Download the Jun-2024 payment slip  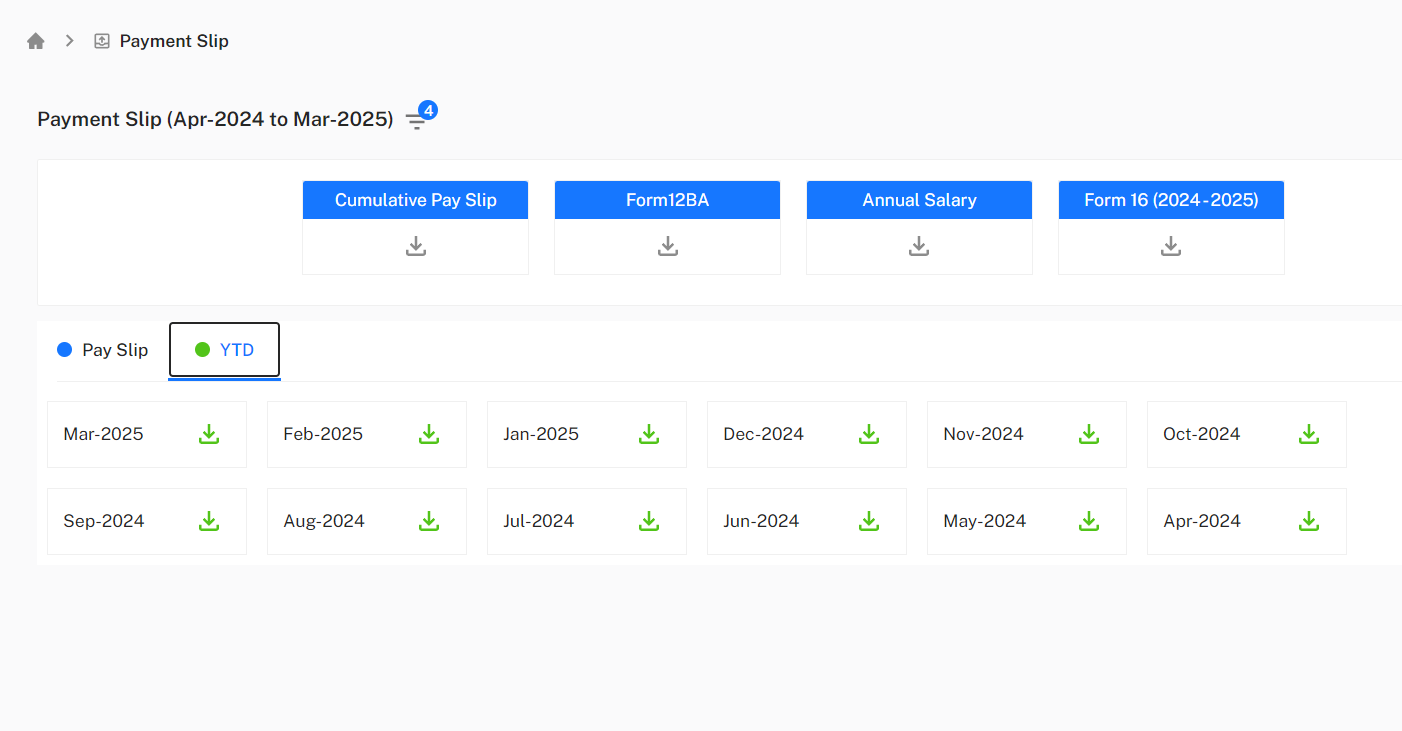[x=868, y=521]
